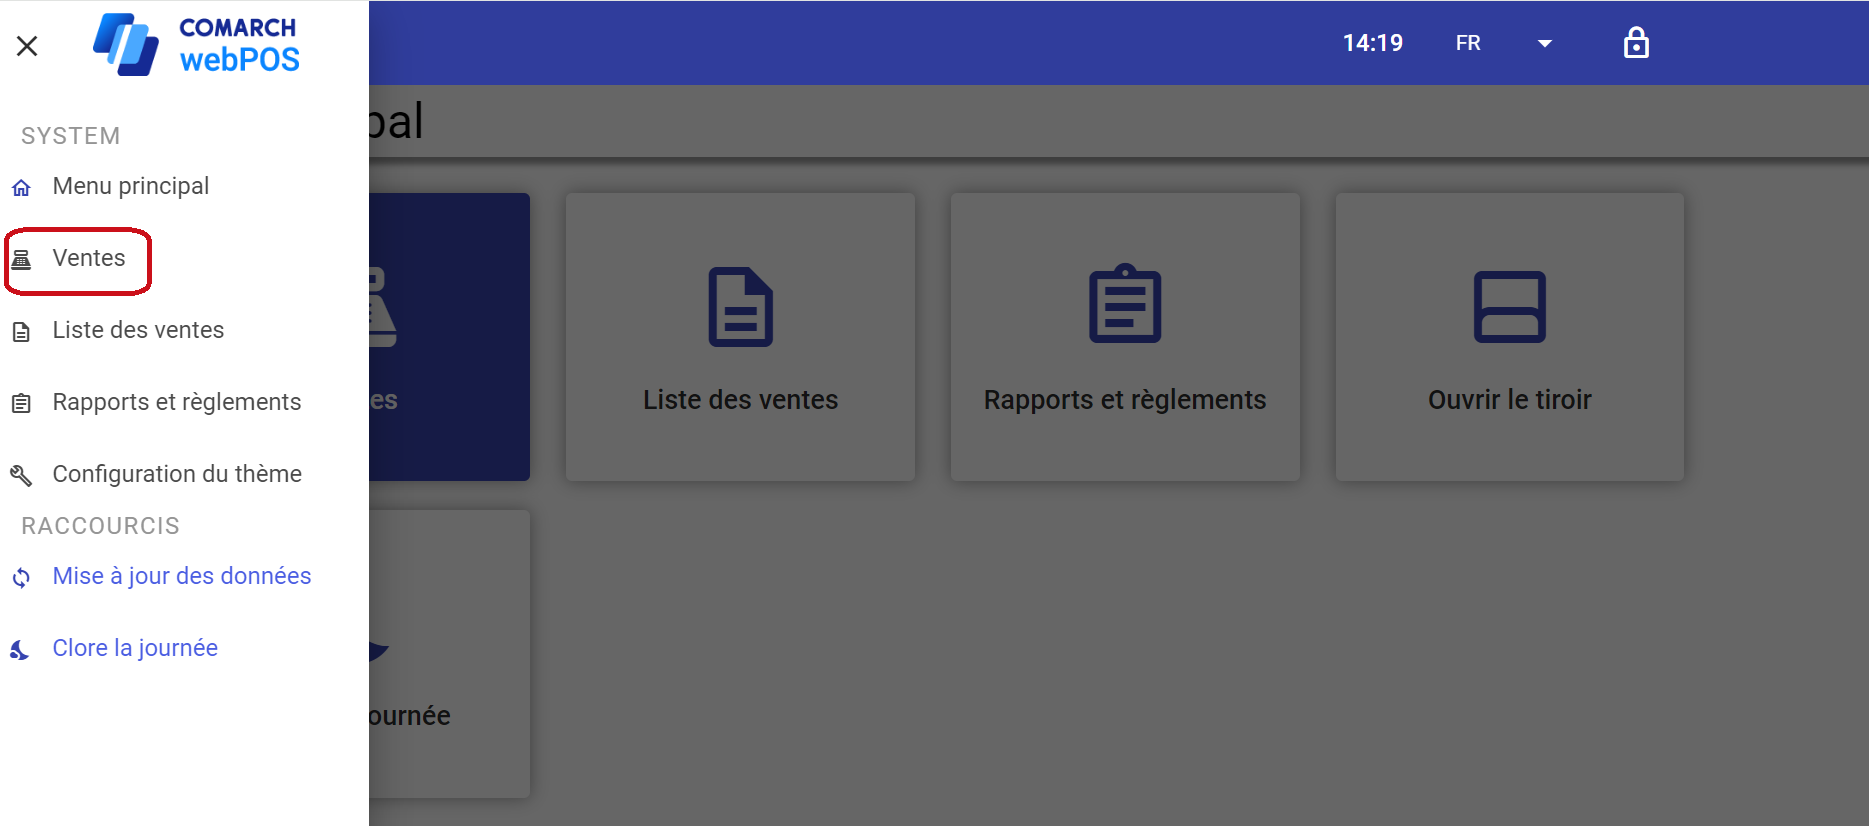Click the sync icon beside Mise à jour des données

click(x=21, y=577)
